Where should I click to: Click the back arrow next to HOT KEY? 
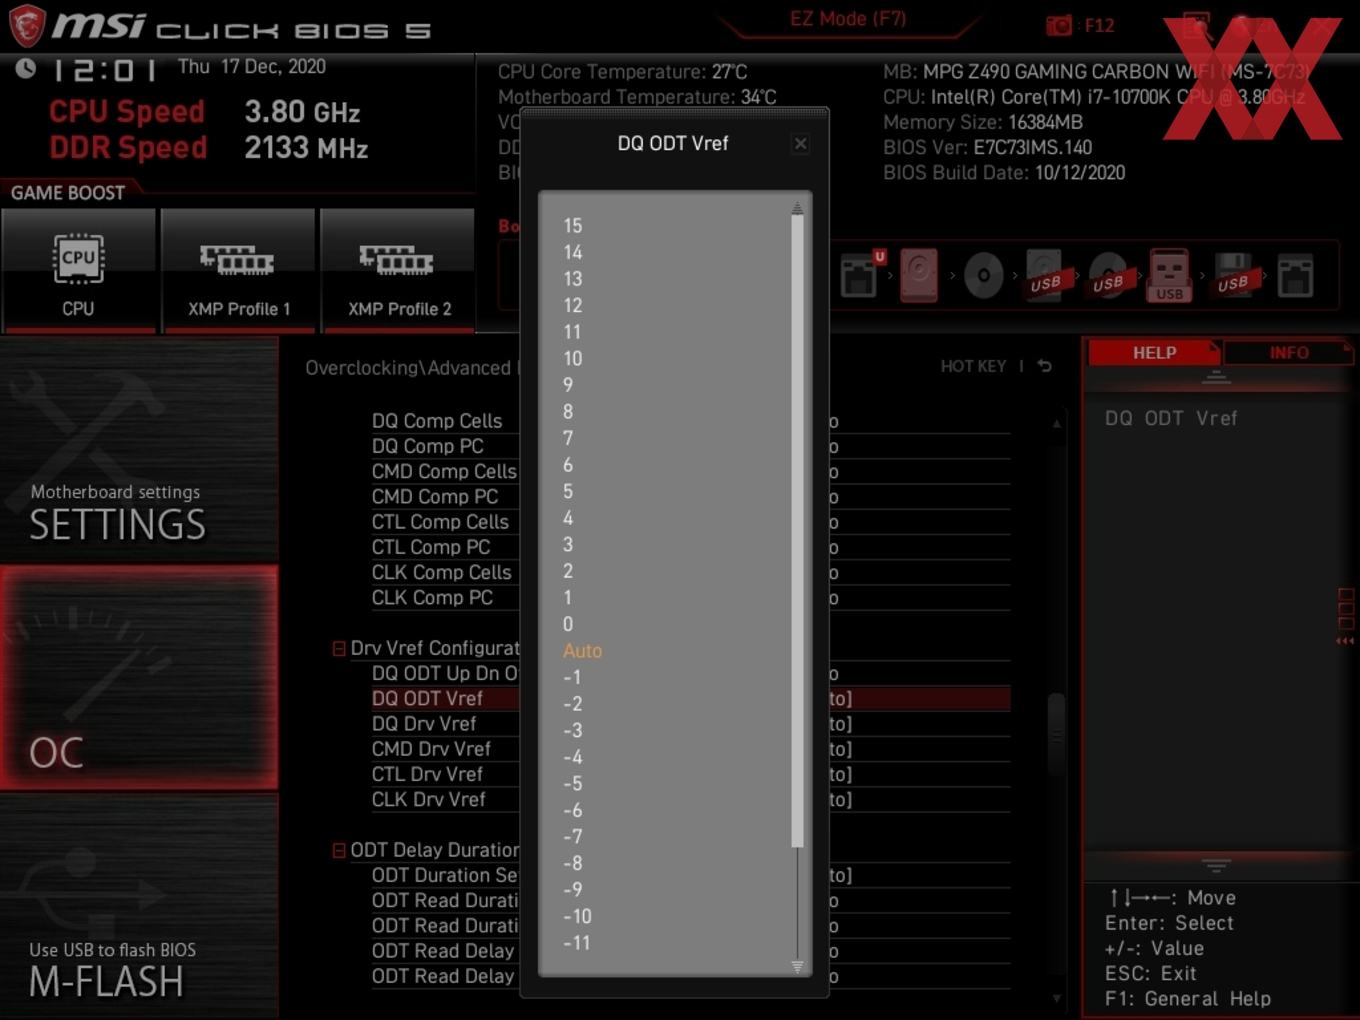click(1044, 366)
